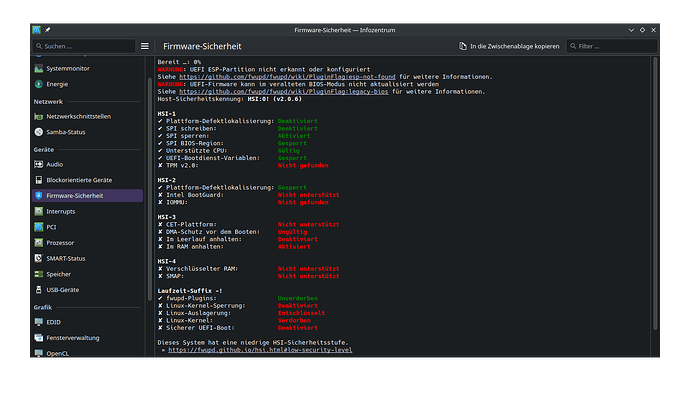Click the Netzwerk section header

coord(48,102)
